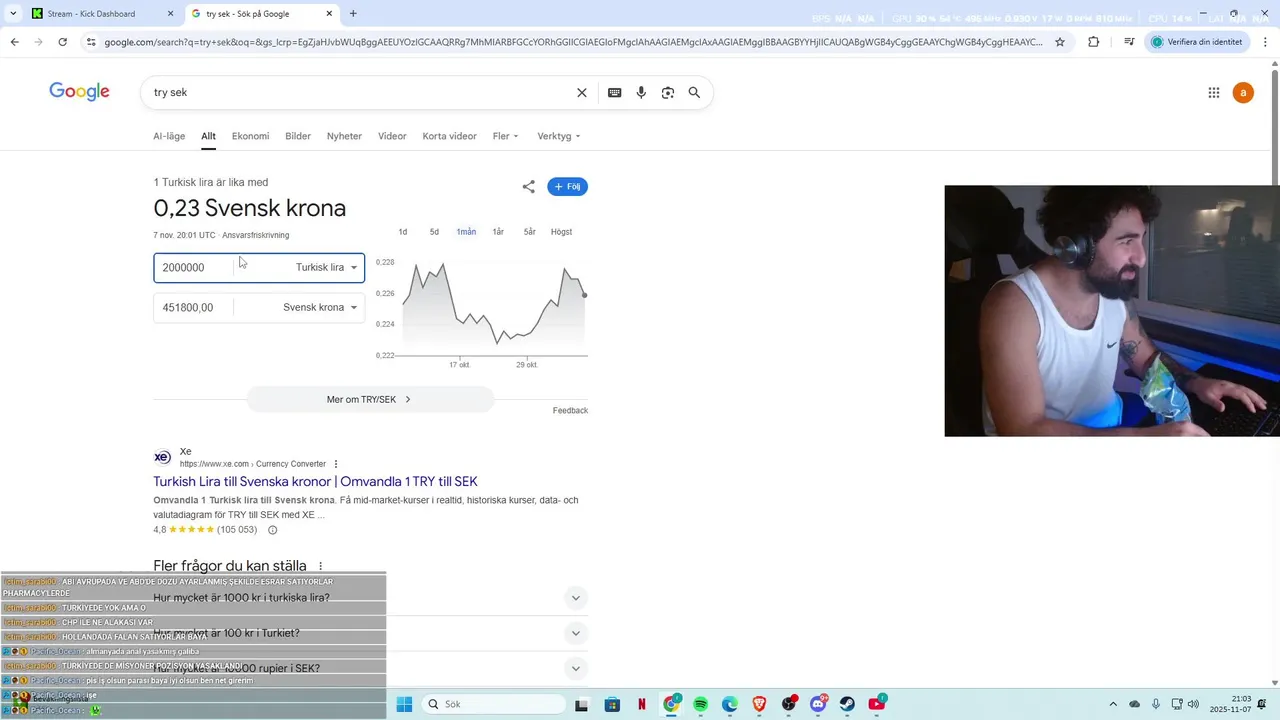Show the 5år chart range
Screen dimensions: 1280x720
point(530,232)
